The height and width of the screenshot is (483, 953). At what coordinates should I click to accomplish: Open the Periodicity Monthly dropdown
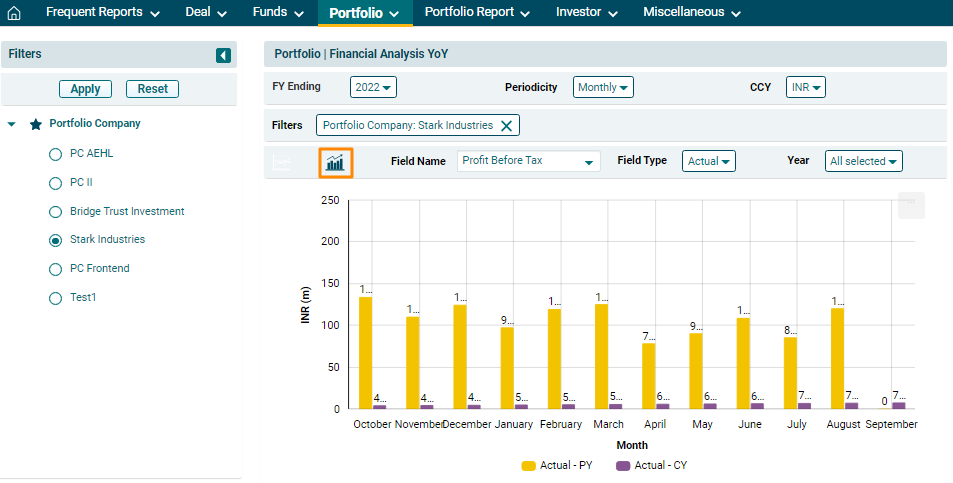tap(604, 87)
